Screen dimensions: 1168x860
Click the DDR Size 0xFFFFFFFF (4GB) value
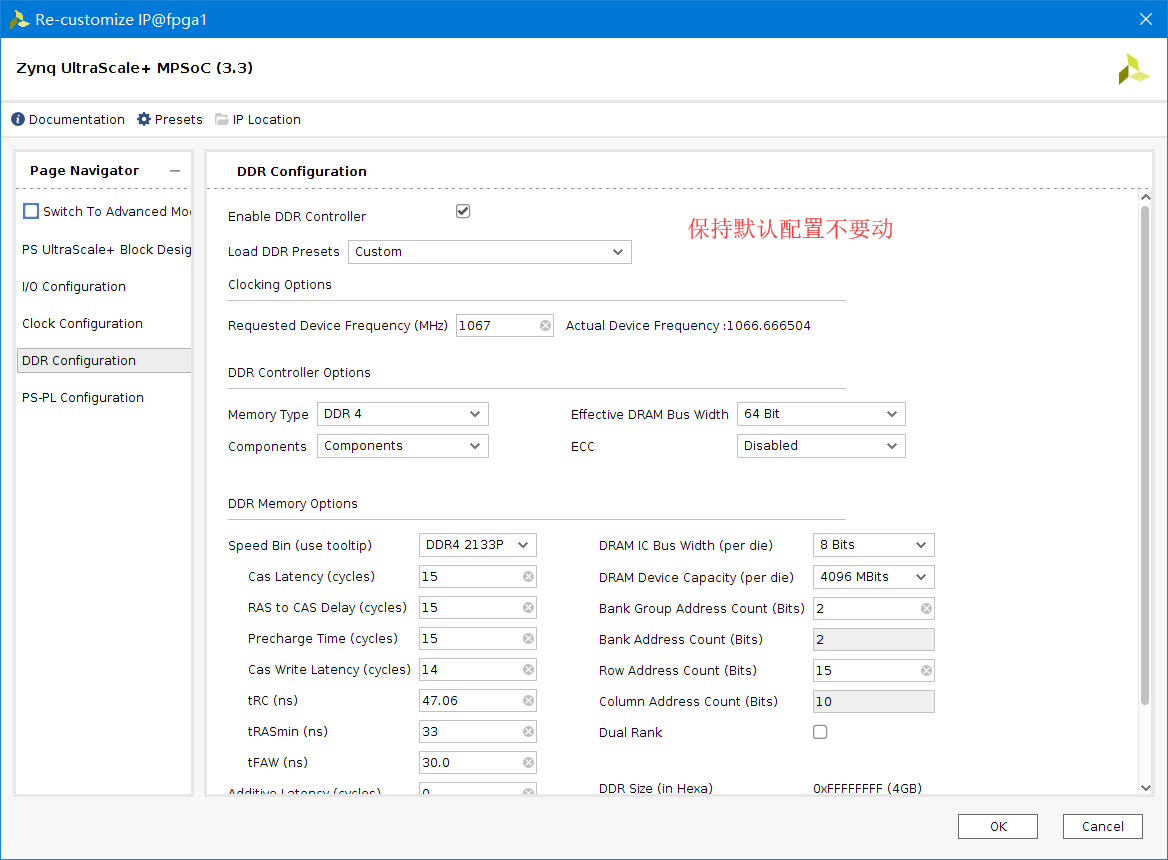coord(867,788)
